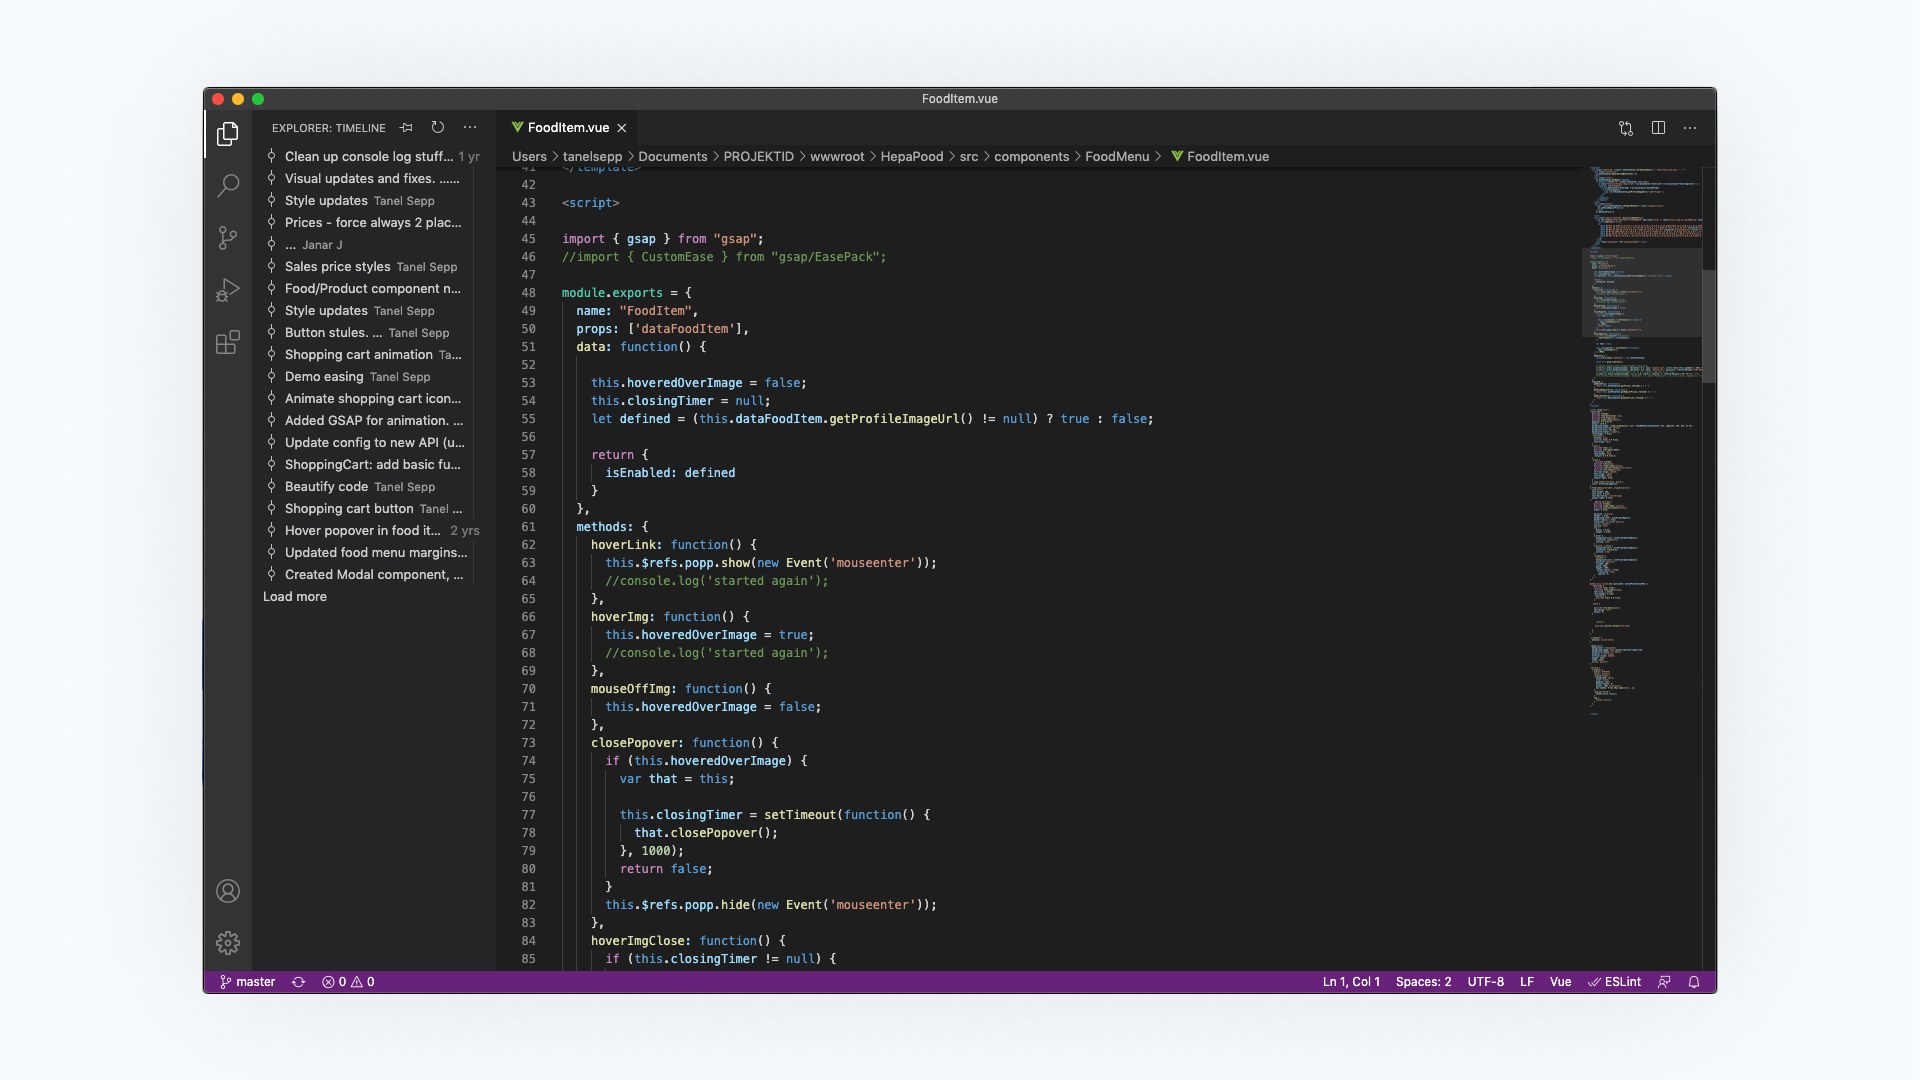Screen dimensions: 1920x1080
Task: Split the editor to the right
Action: coord(1658,127)
